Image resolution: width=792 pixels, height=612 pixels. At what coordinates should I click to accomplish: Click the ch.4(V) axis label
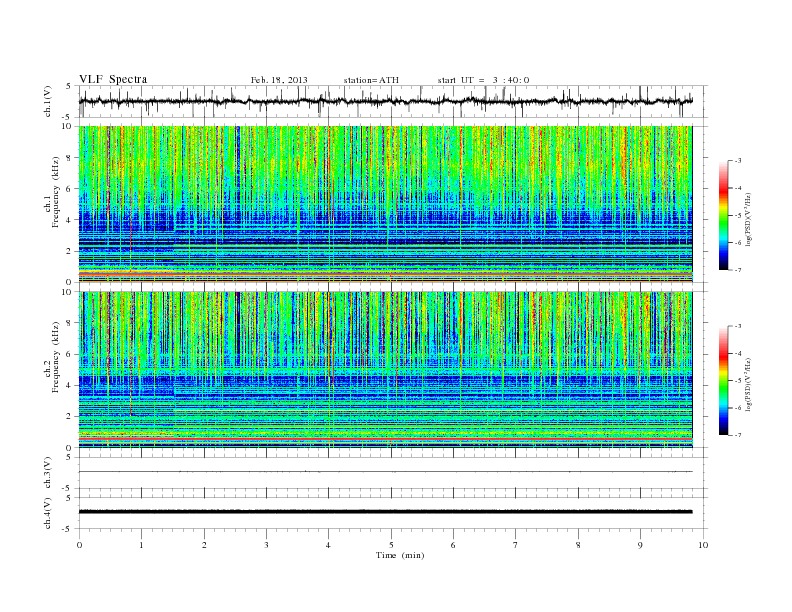coord(48,513)
